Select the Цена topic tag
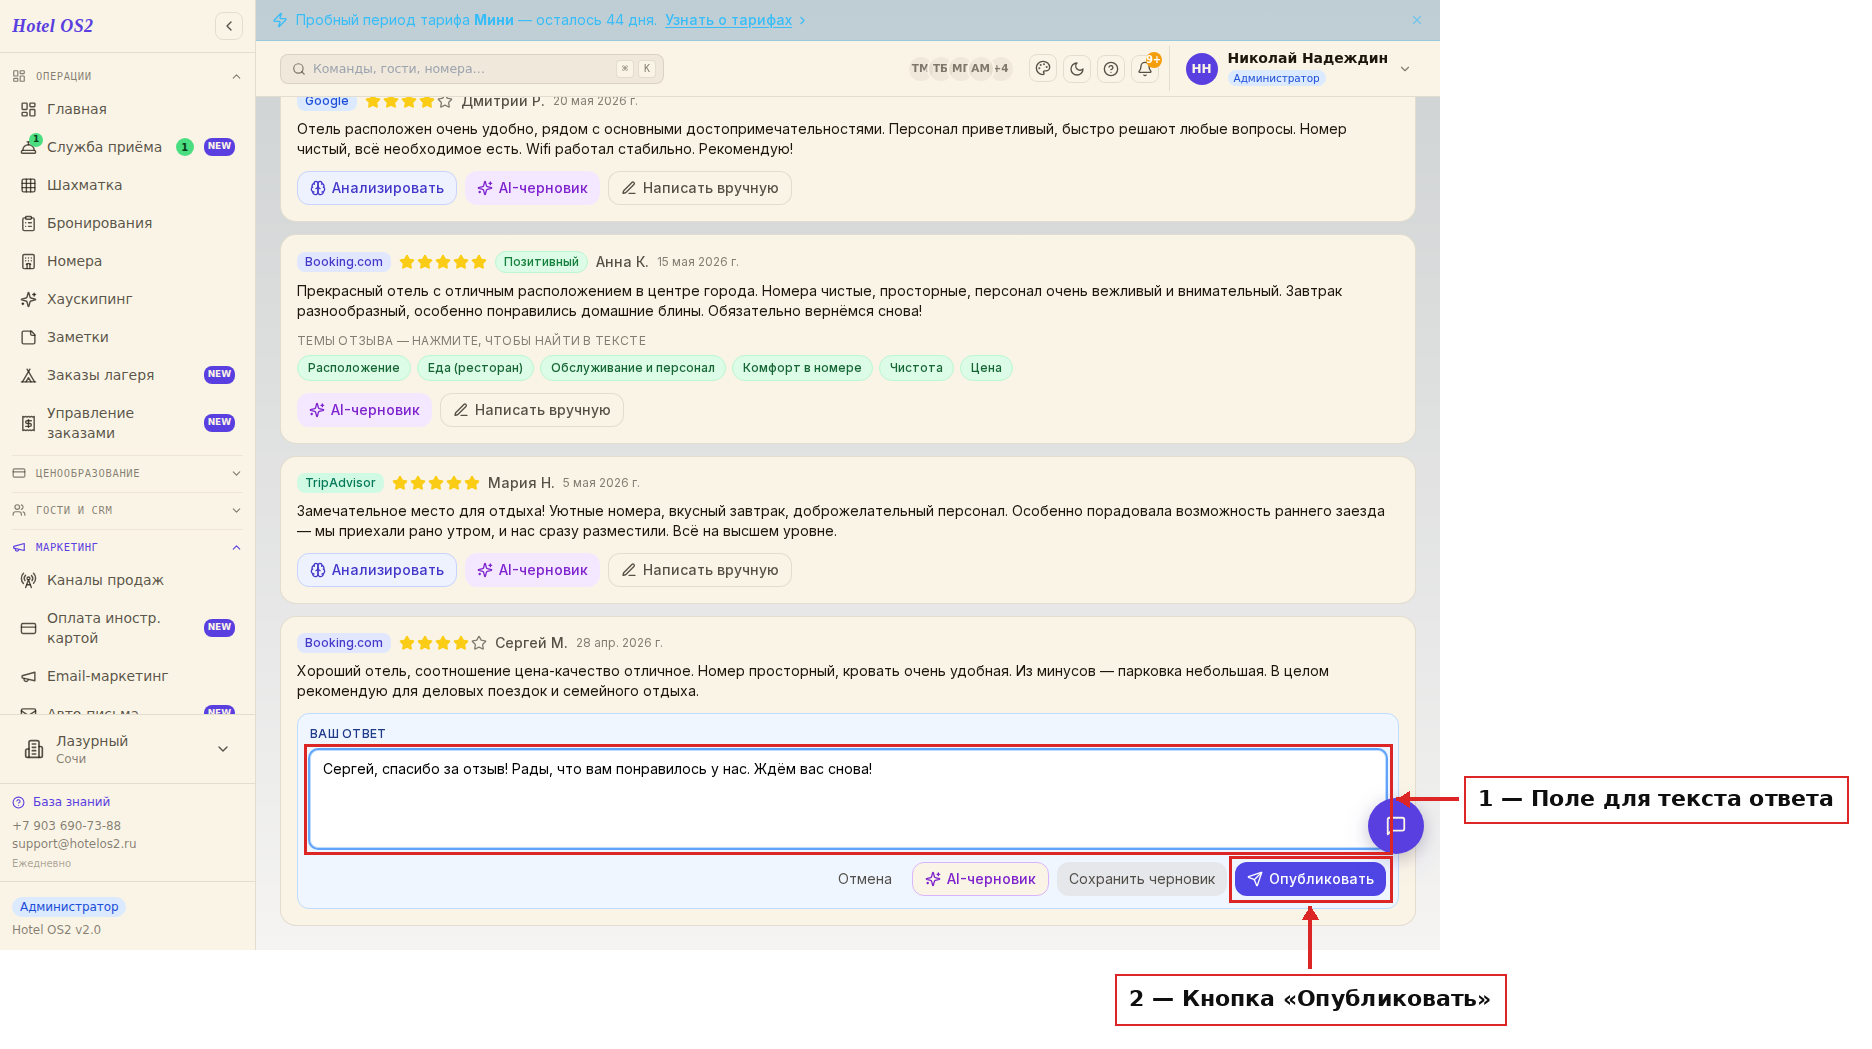The height and width of the screenshot is (1049, 1872). (986, 368)
